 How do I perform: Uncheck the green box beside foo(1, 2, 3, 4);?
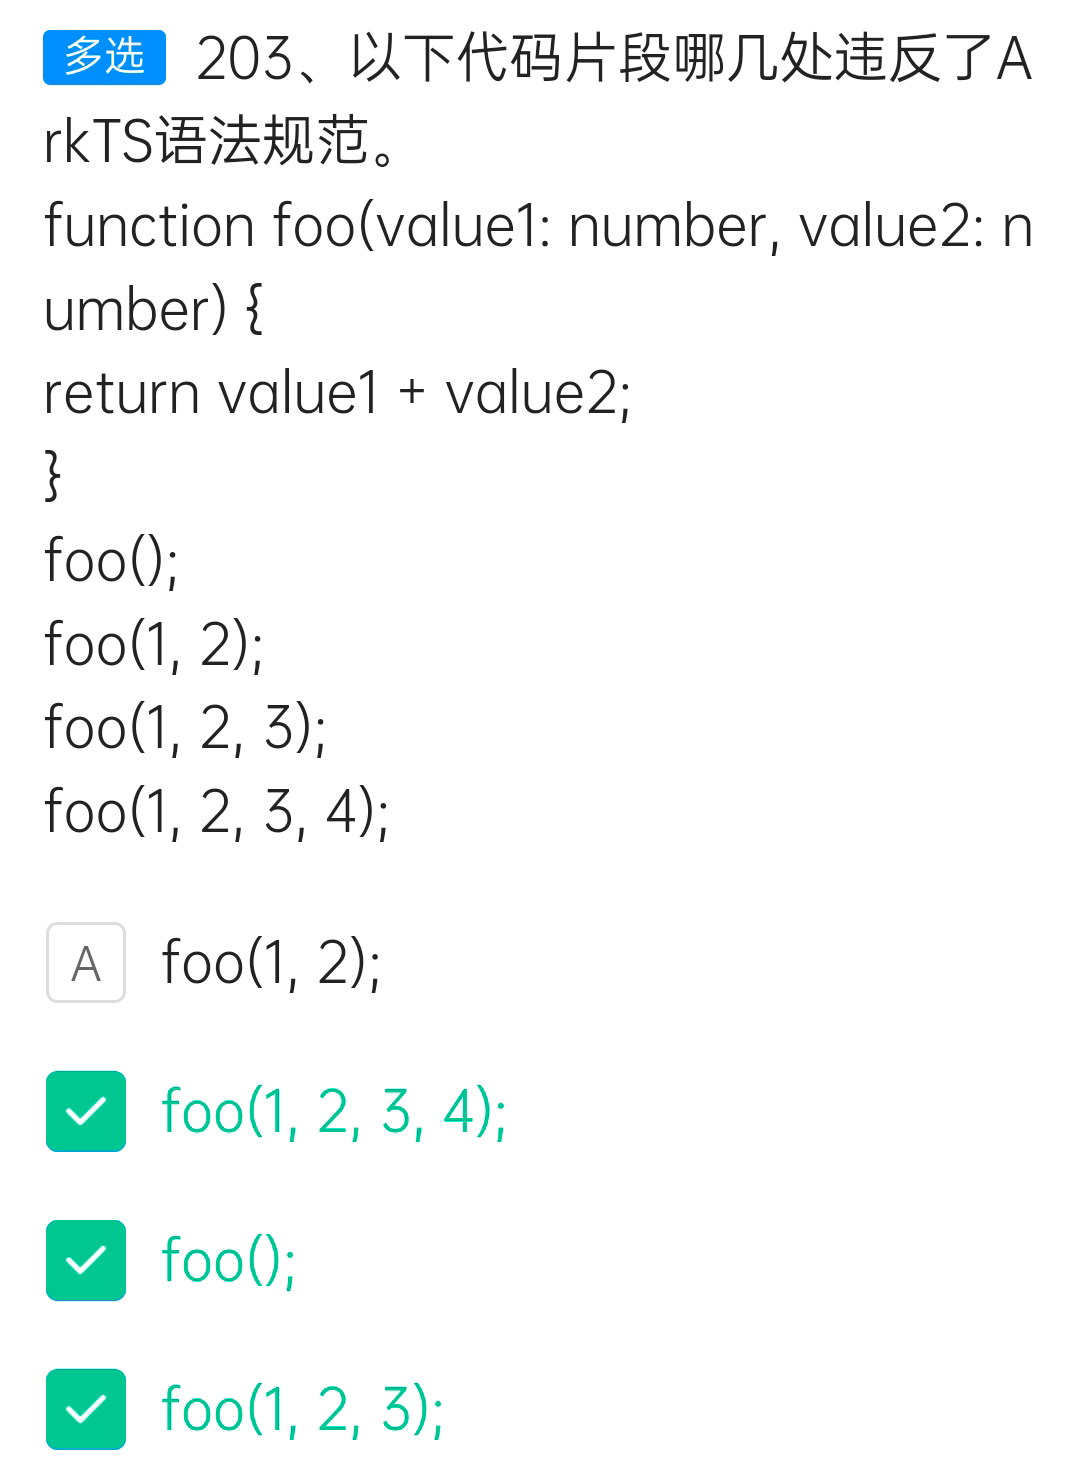tap(86, 1111)
